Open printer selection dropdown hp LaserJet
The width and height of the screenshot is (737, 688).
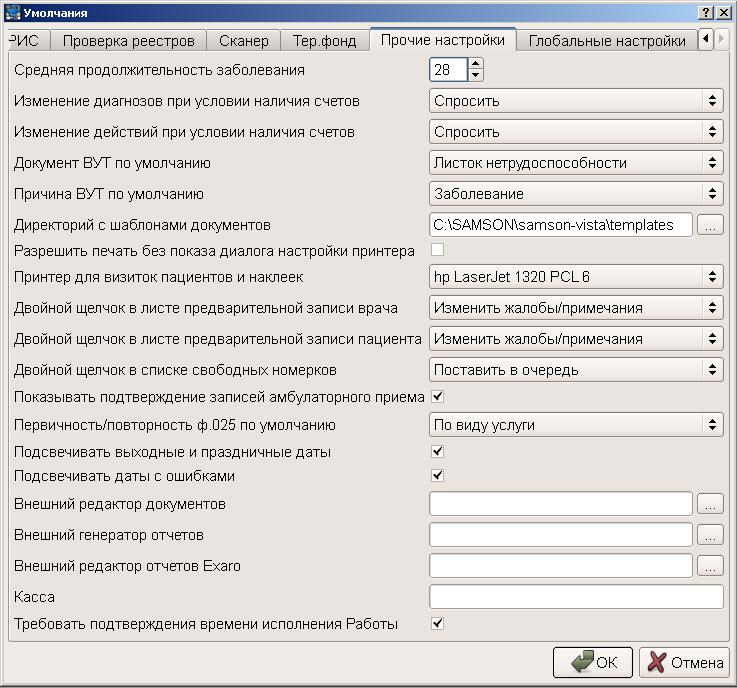pos(576,277)
